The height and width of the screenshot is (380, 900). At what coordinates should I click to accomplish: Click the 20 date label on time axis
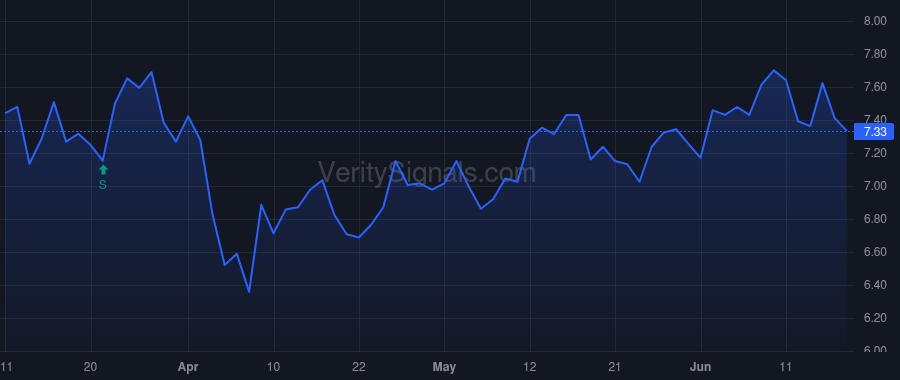click(x=91, y=367)
